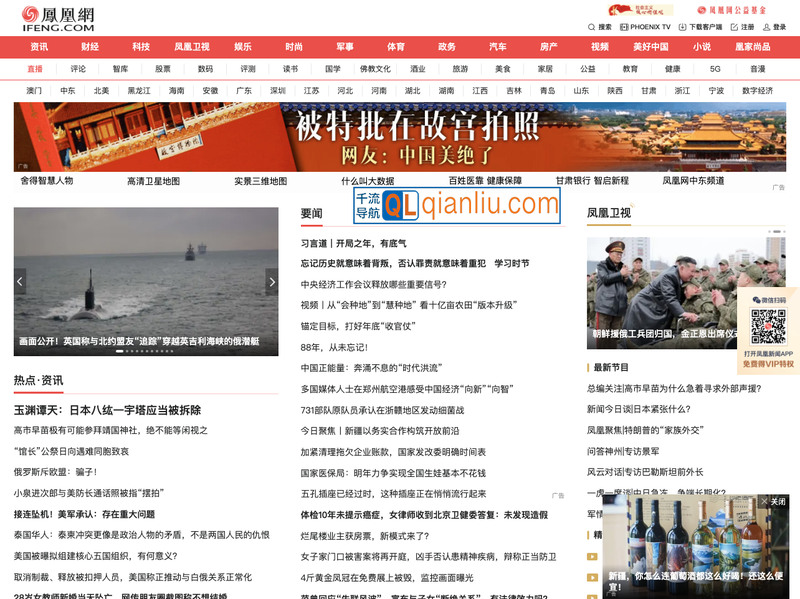800x599 pixels.
Task: Open the 军事 tab in red navigation bar
Action: (x=345, y=47)
